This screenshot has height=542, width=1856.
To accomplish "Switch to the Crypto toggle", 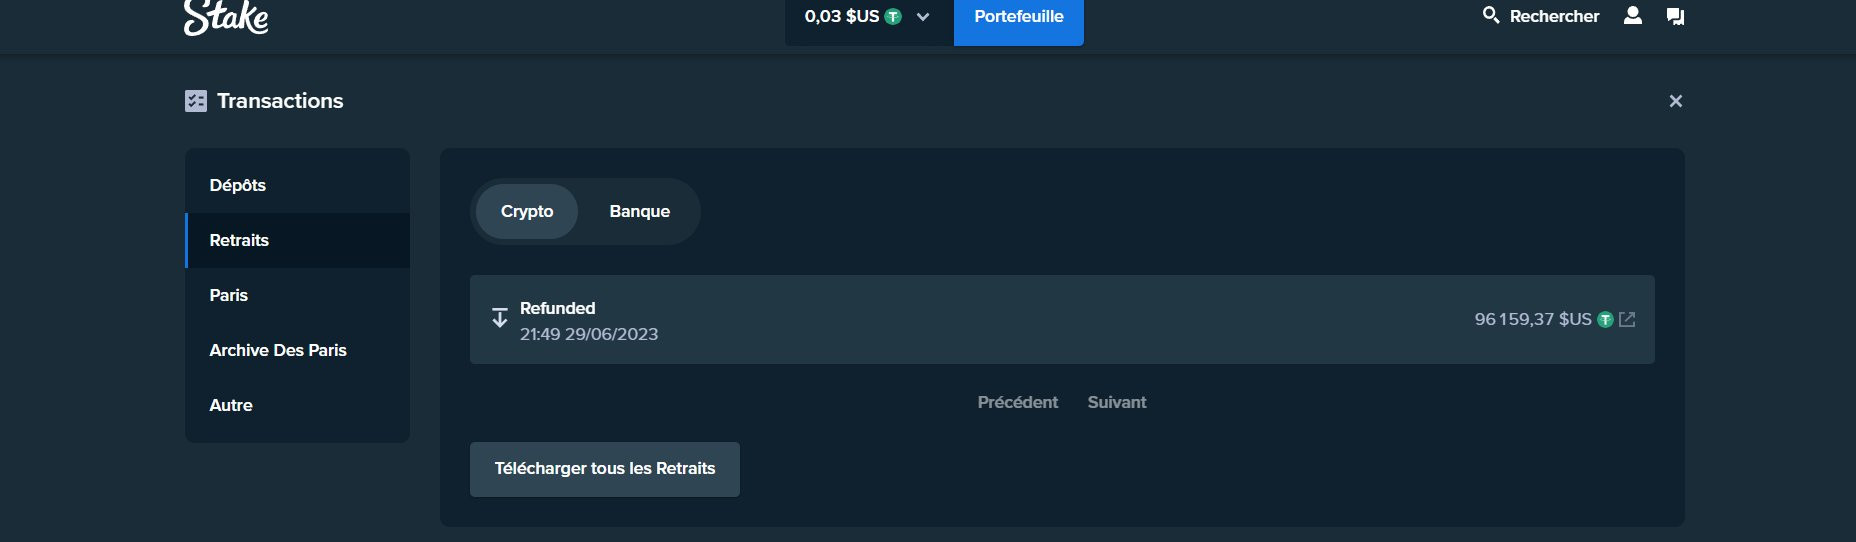I will (x=527, y=211).
